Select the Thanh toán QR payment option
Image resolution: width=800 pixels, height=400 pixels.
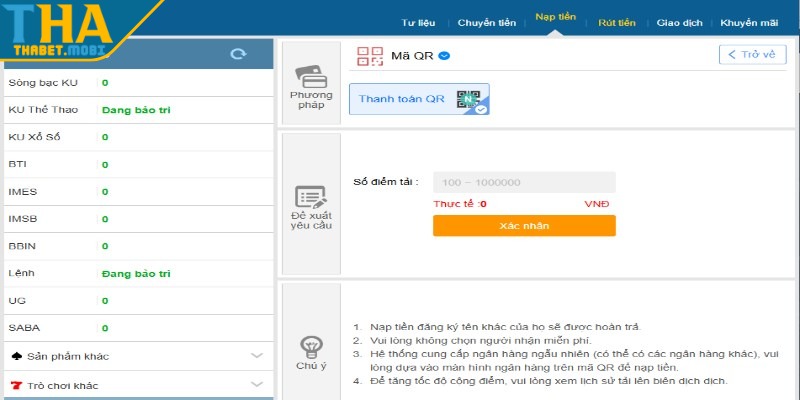pos(418,99)
